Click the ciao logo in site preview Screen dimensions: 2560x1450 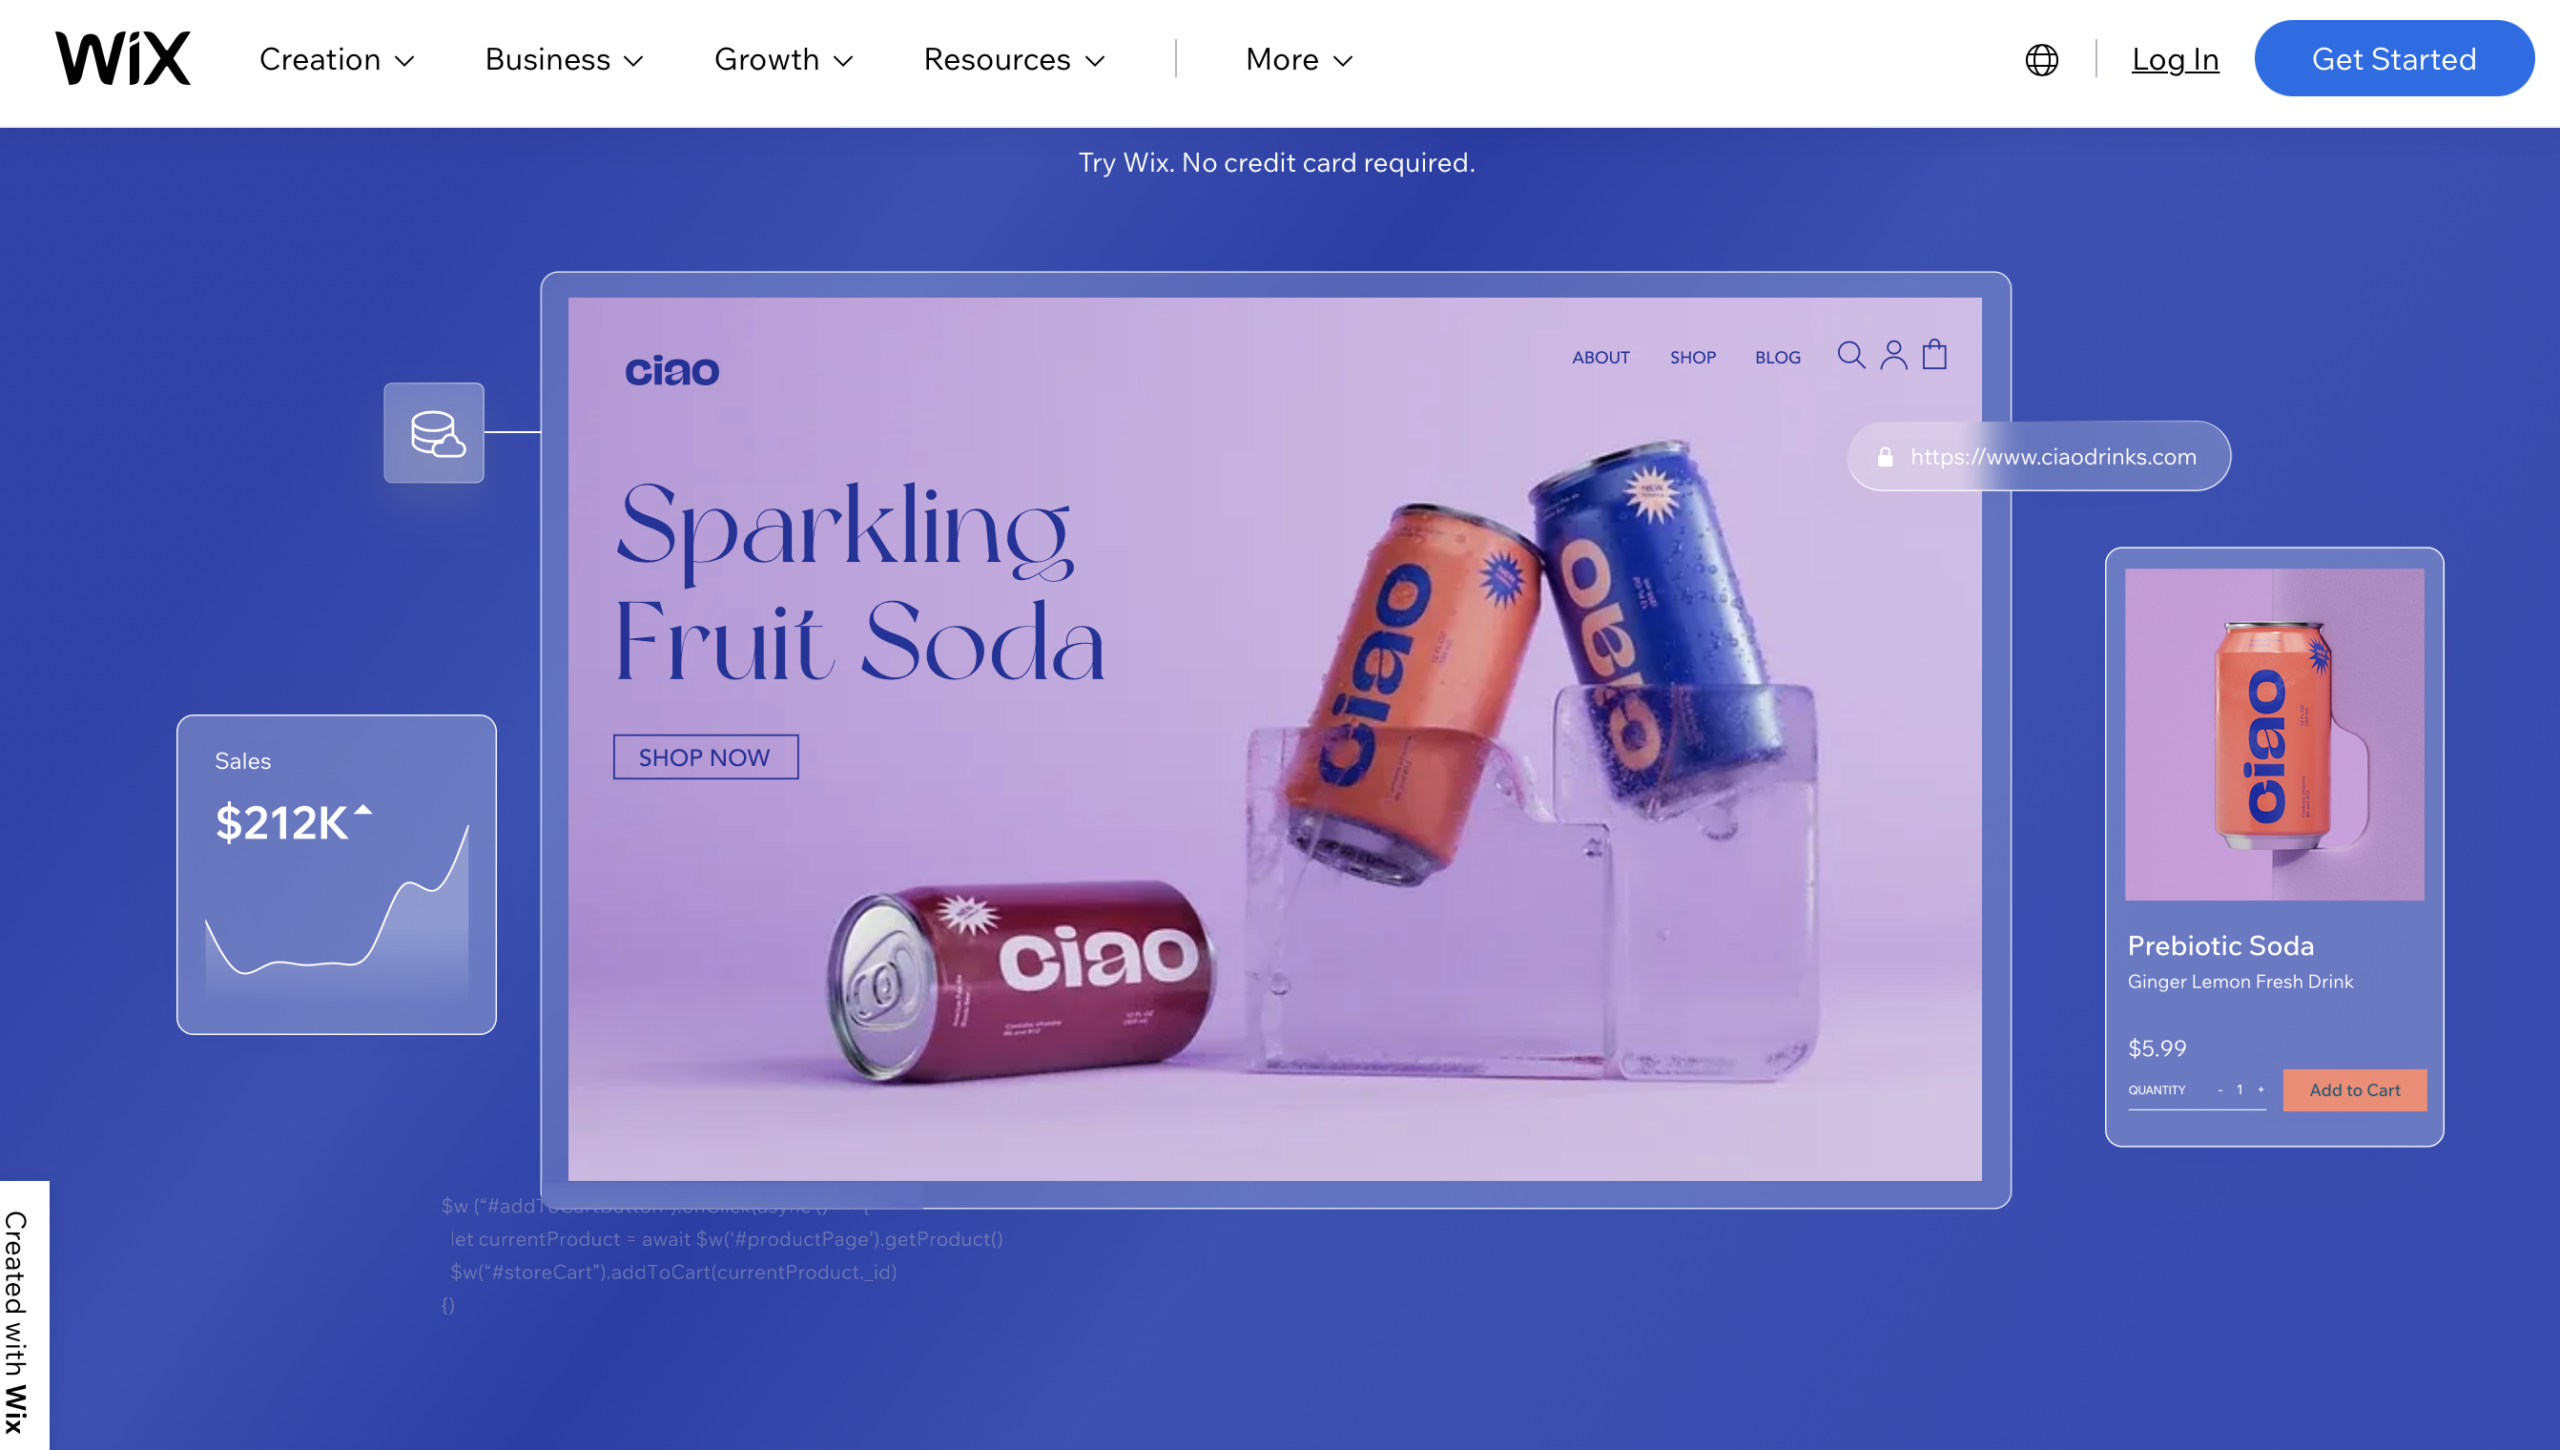(672, 371)
